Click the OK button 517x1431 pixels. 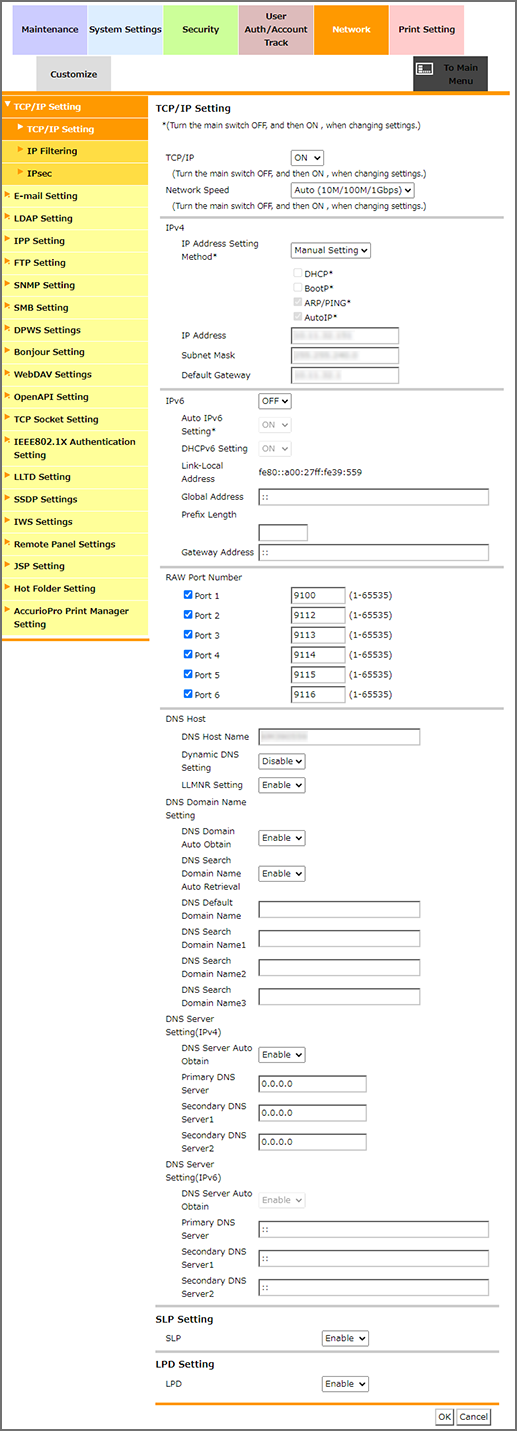tap(444, 1416)
